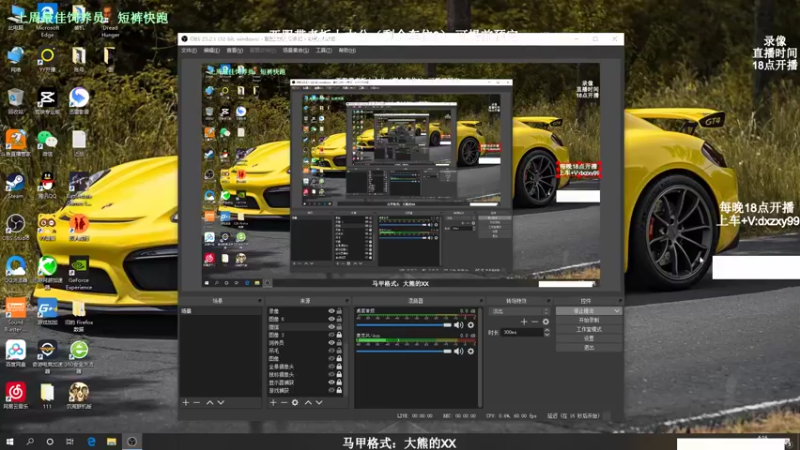This screenshot has height=450, width=800.
Task: Open 回收站 recycle bin icon
Action: (15, 102)
